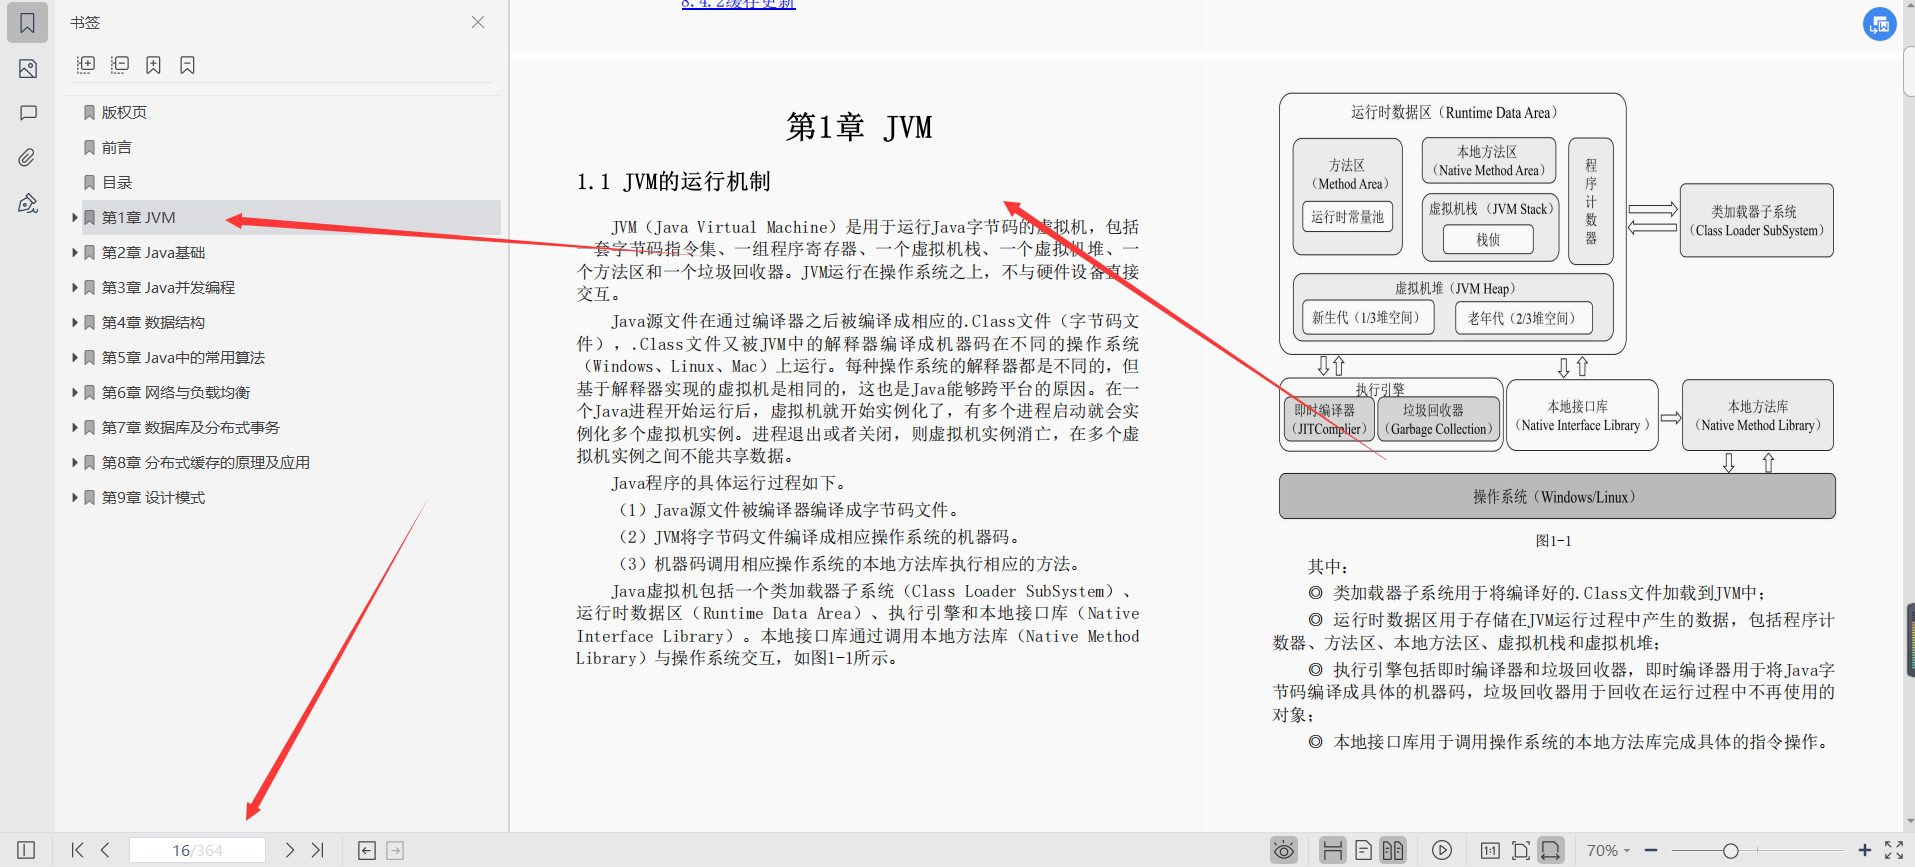This screenshot has height=867, width=1915.
Task: Select the 第9章 设计模式 bookmark text
Action: point(153,497)
